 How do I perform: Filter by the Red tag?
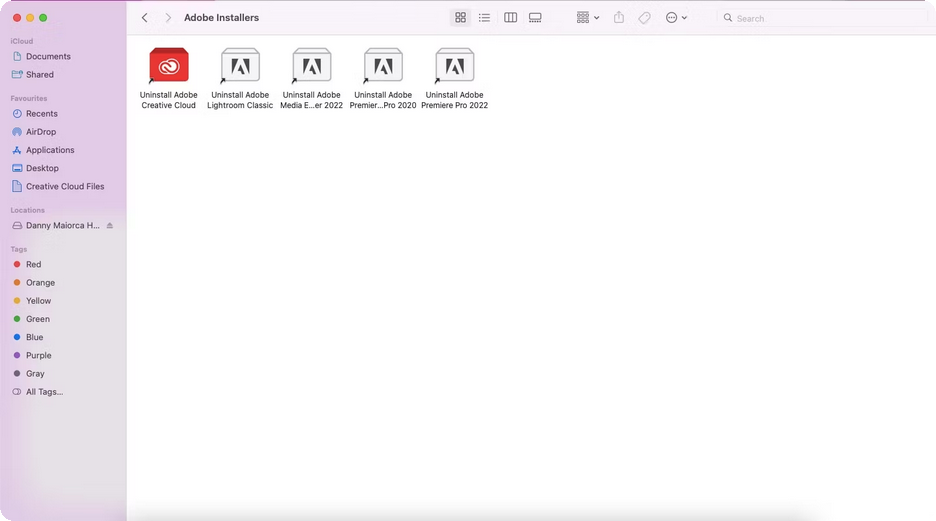pyautogui.click(x=33, y=265)
